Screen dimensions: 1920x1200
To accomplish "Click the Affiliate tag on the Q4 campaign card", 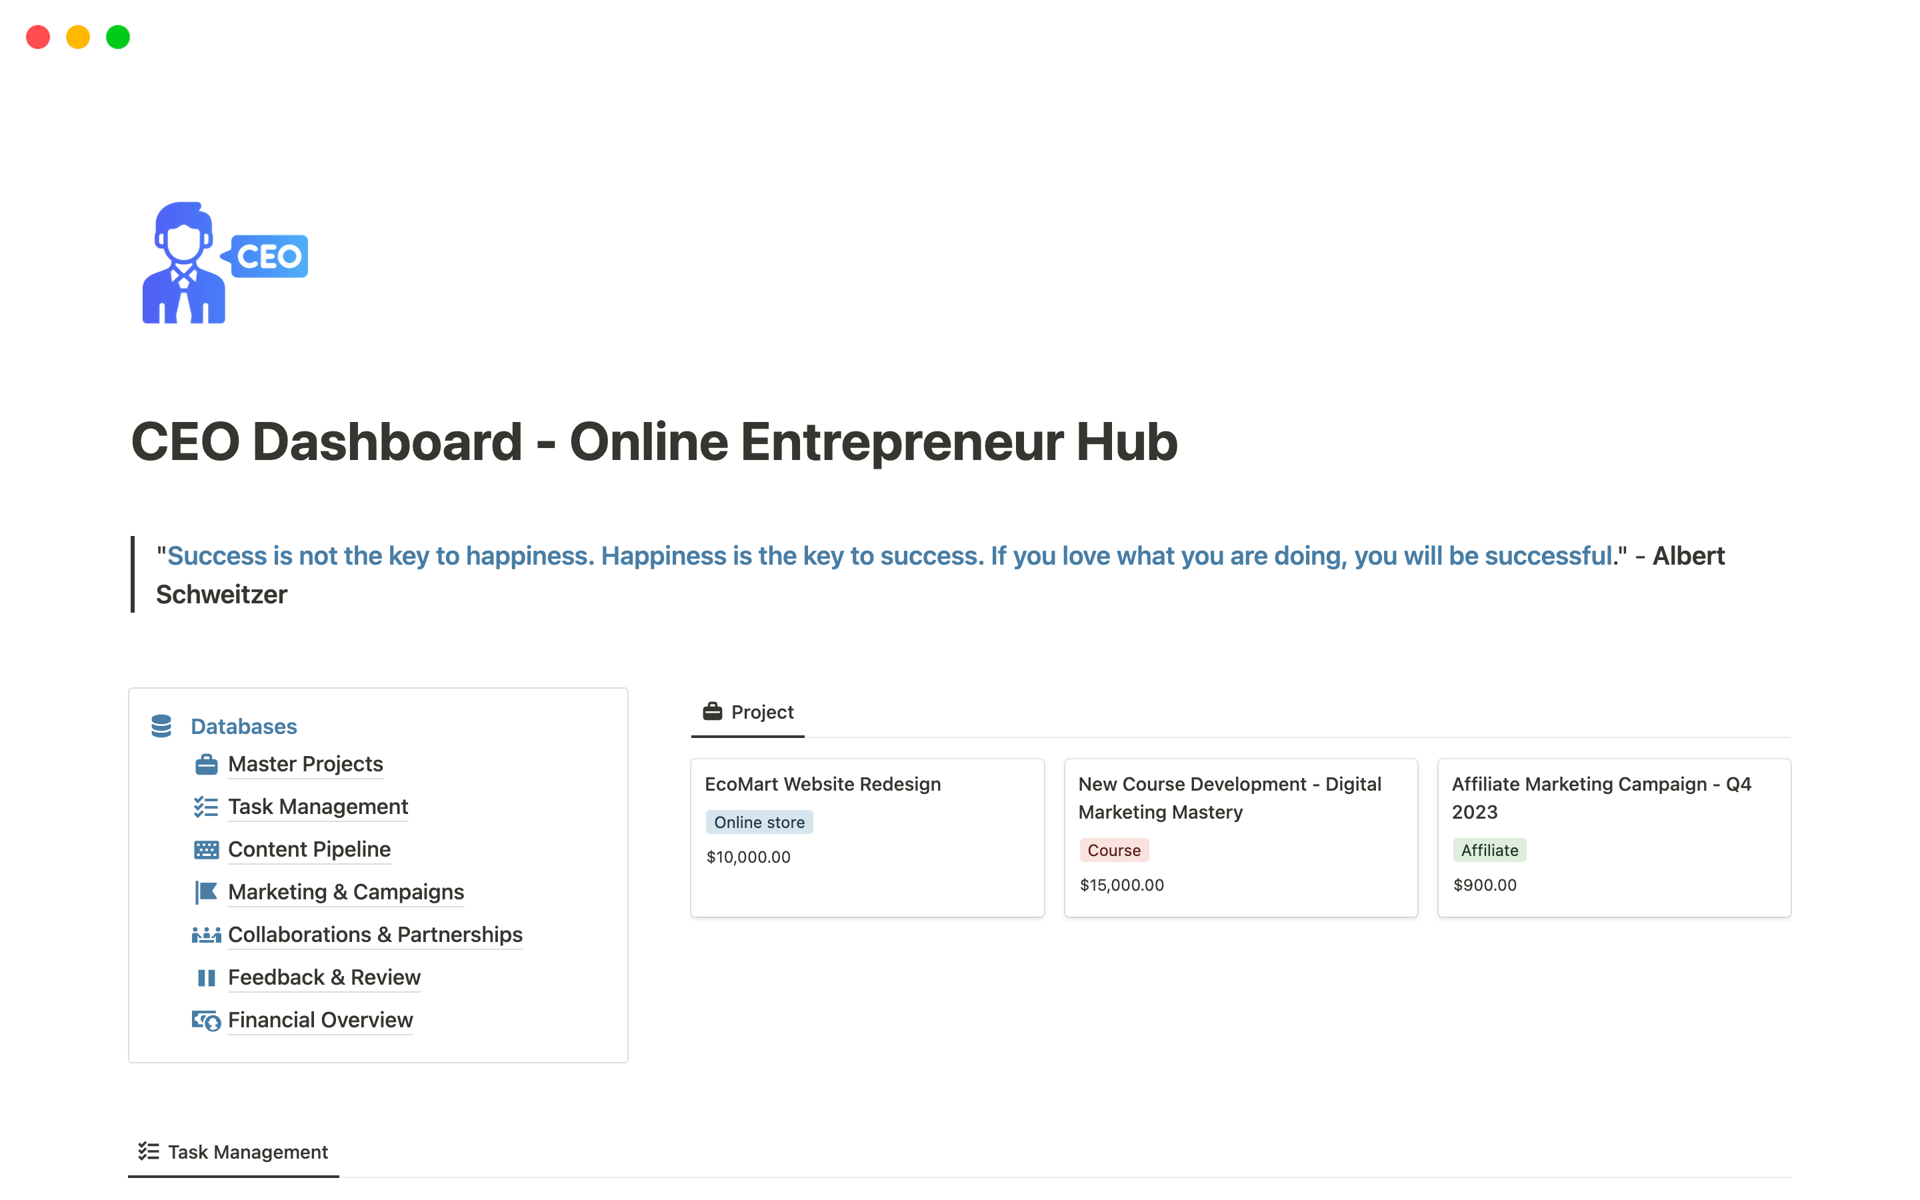I will click(x=1489, y=850).
